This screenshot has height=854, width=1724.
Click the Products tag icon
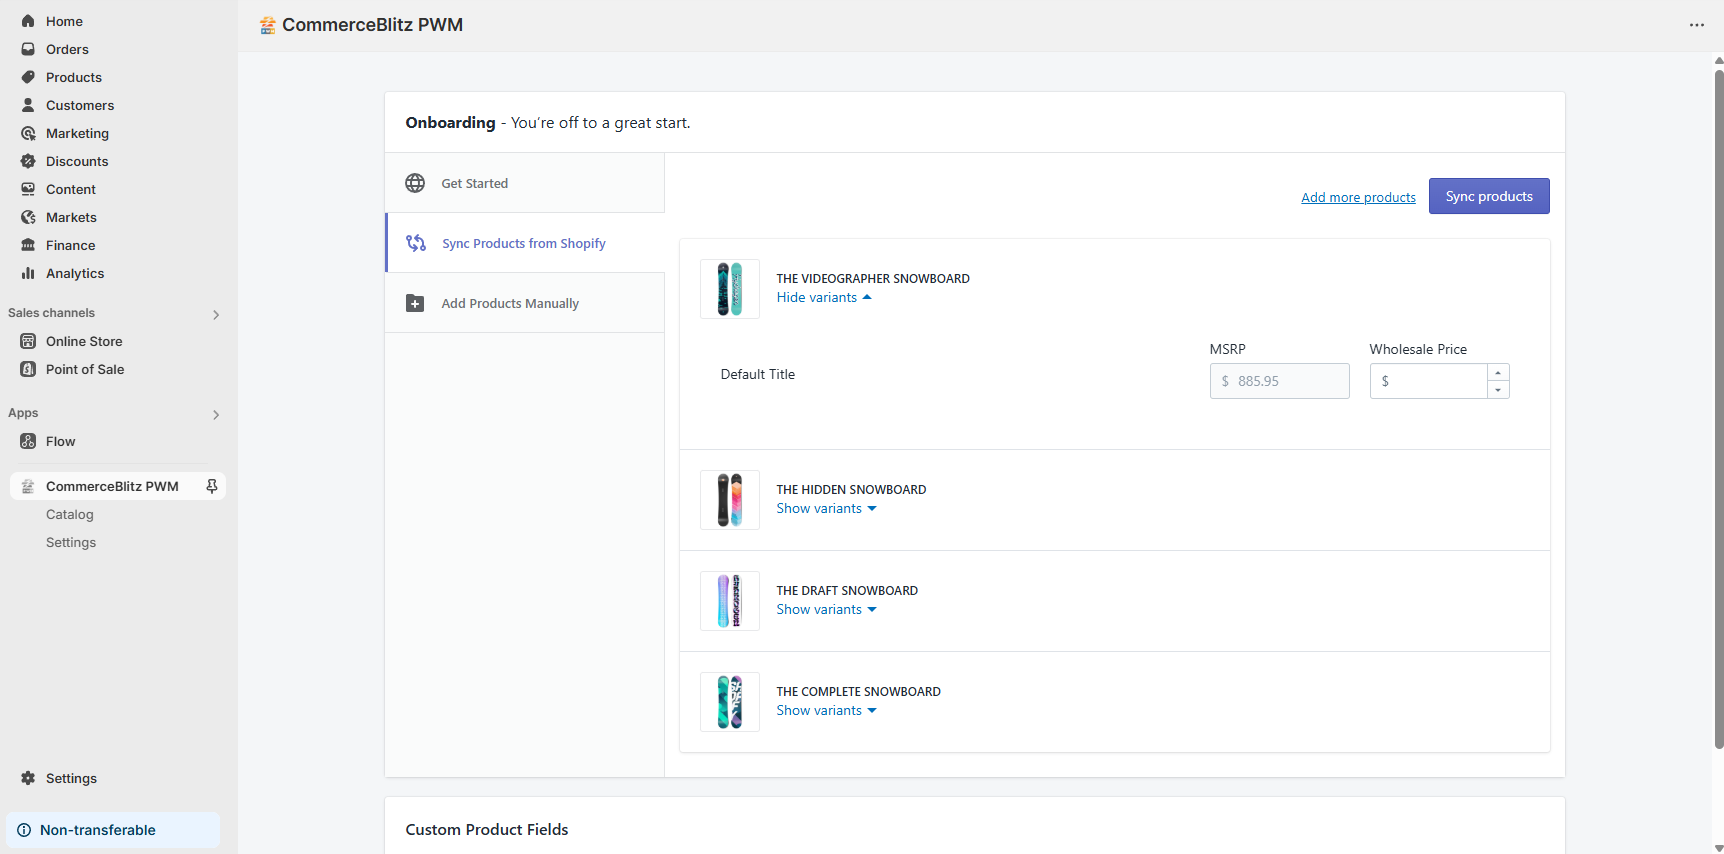pyautogui.click(x=28, y=77)
